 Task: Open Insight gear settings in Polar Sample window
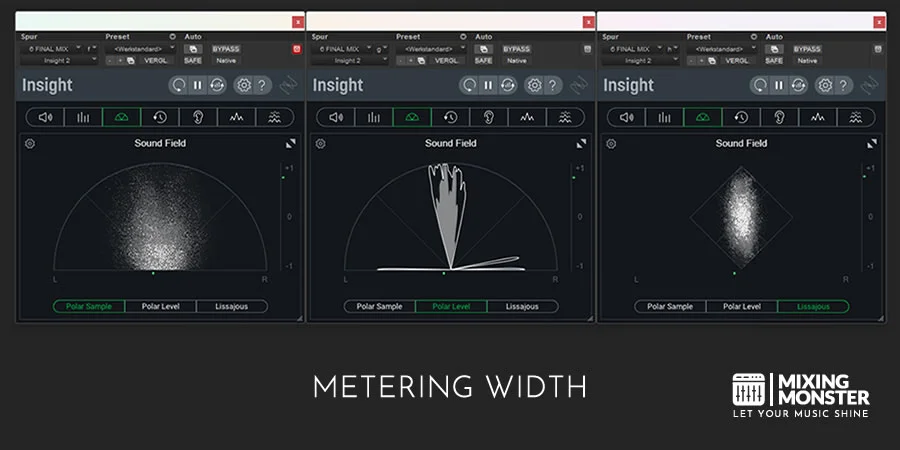tap(244, 86)
